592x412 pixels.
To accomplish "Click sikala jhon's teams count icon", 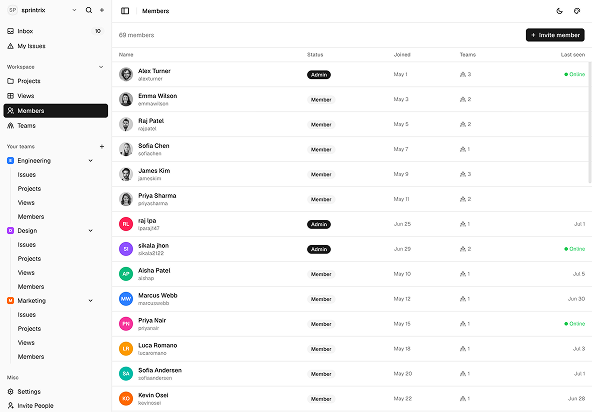I will [462, 249].
